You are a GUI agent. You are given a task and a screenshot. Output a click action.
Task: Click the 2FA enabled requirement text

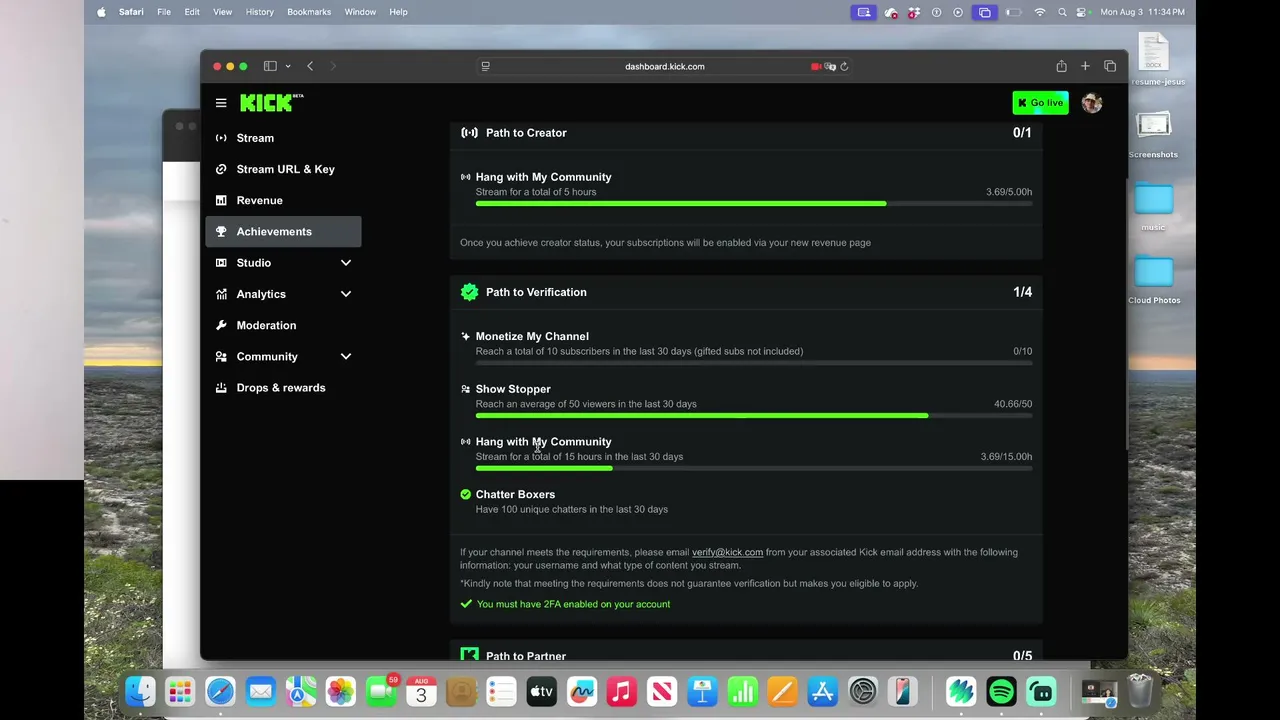click(573, 604)
